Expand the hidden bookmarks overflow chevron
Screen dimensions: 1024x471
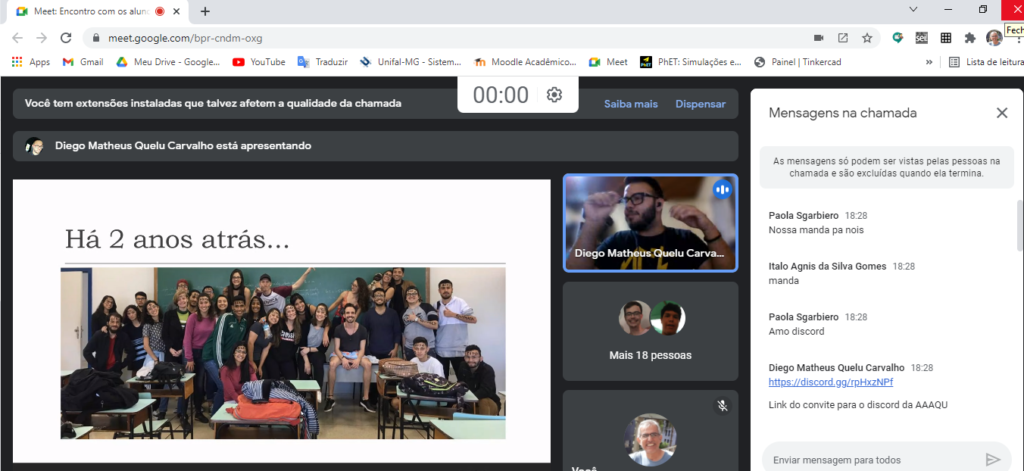(929, 62)
